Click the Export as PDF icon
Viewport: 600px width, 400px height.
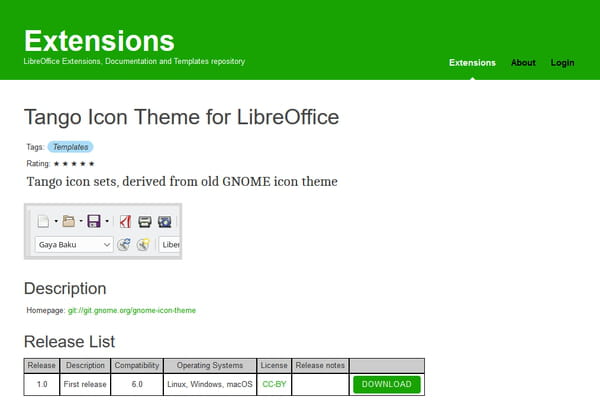[x=125, y=221]
